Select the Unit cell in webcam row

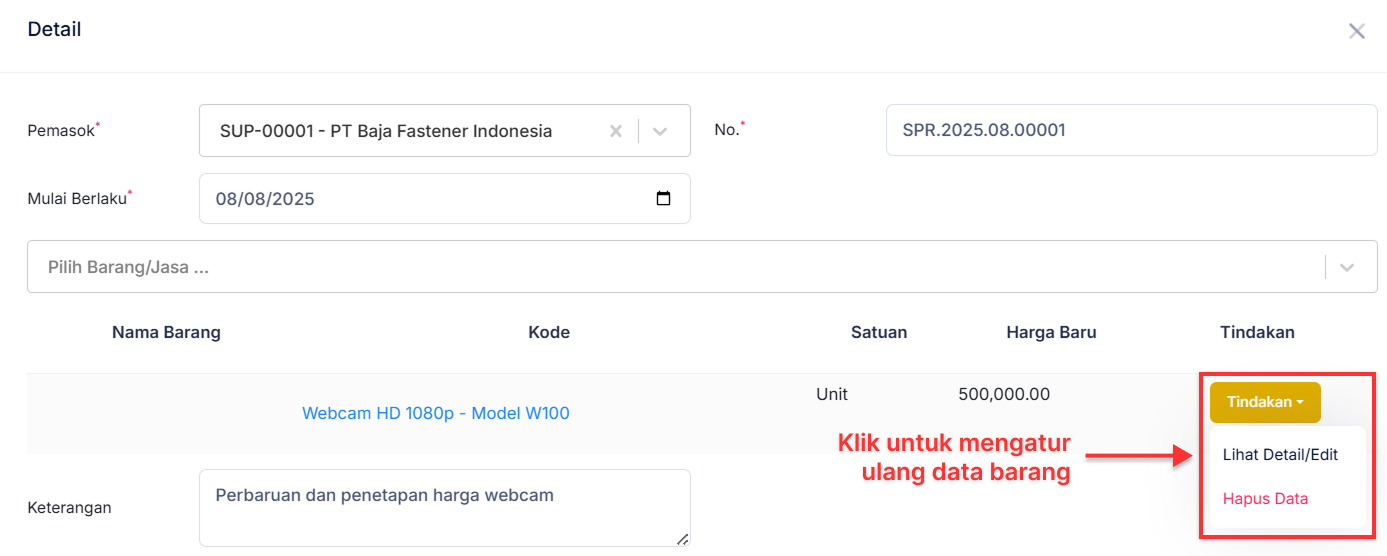pos(832,394)
